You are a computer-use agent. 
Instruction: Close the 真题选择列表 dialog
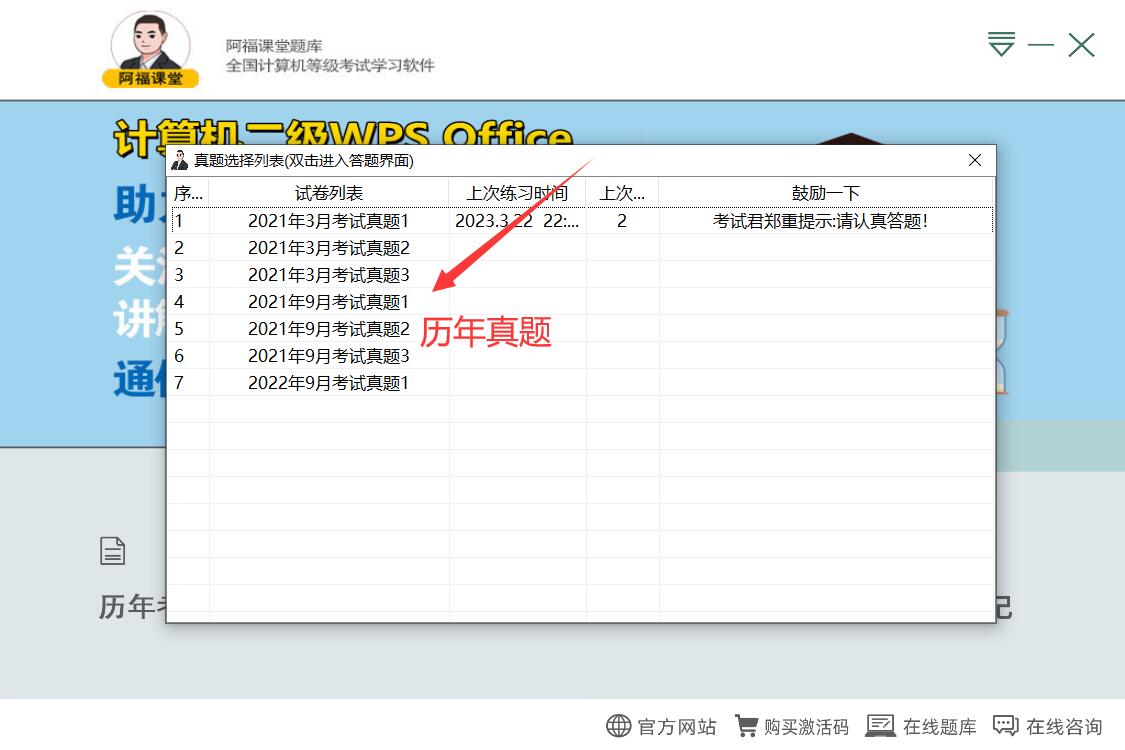pos(974,160)
